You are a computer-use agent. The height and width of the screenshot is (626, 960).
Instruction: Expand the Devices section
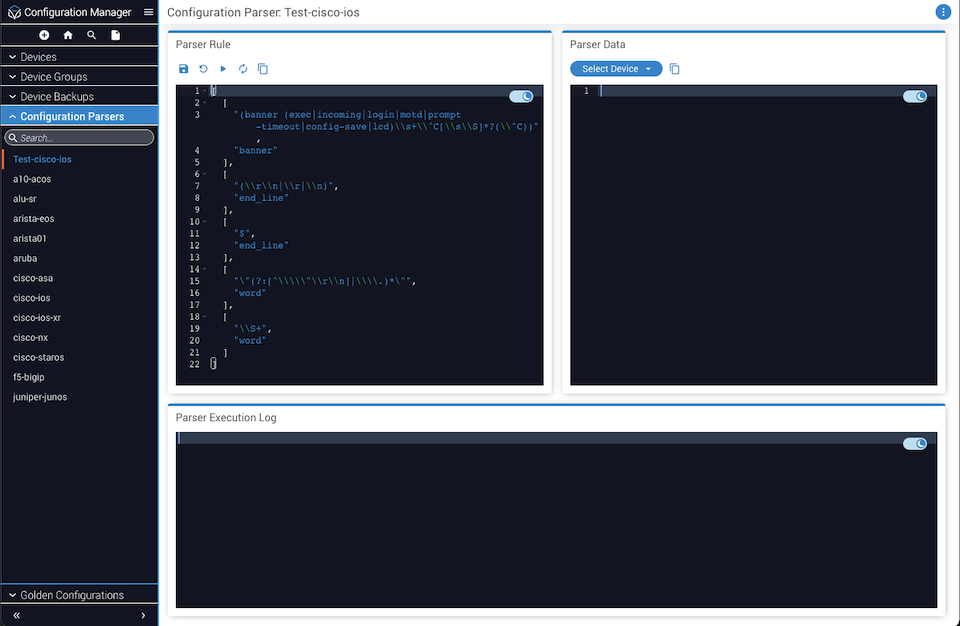pos(79,57)
